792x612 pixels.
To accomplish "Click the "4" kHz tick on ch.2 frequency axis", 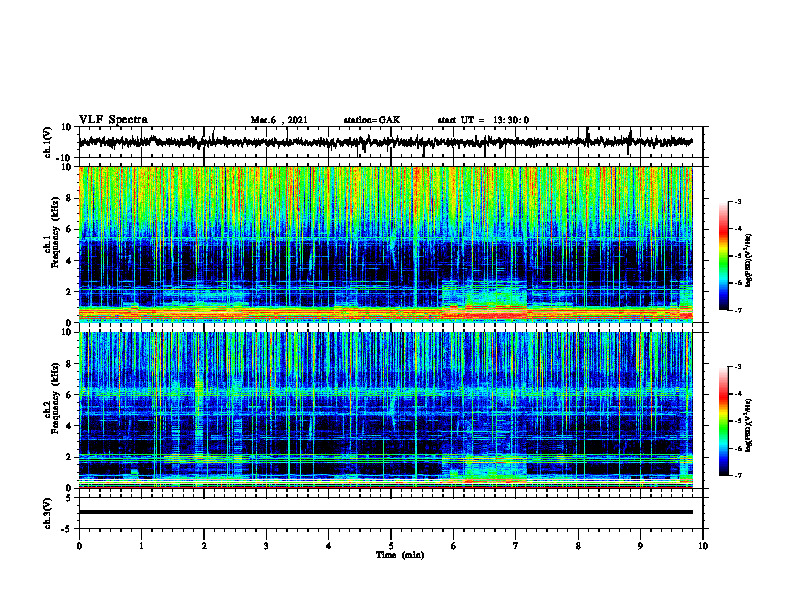I will click(70, 426).
